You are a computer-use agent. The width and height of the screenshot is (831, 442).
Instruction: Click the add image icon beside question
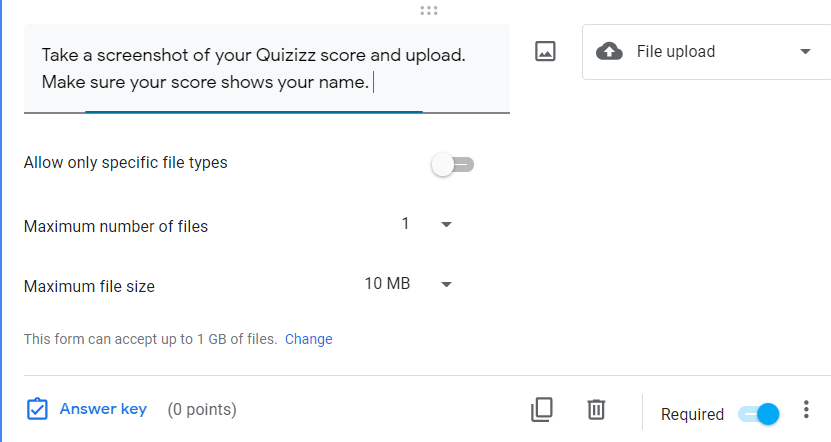545,51
